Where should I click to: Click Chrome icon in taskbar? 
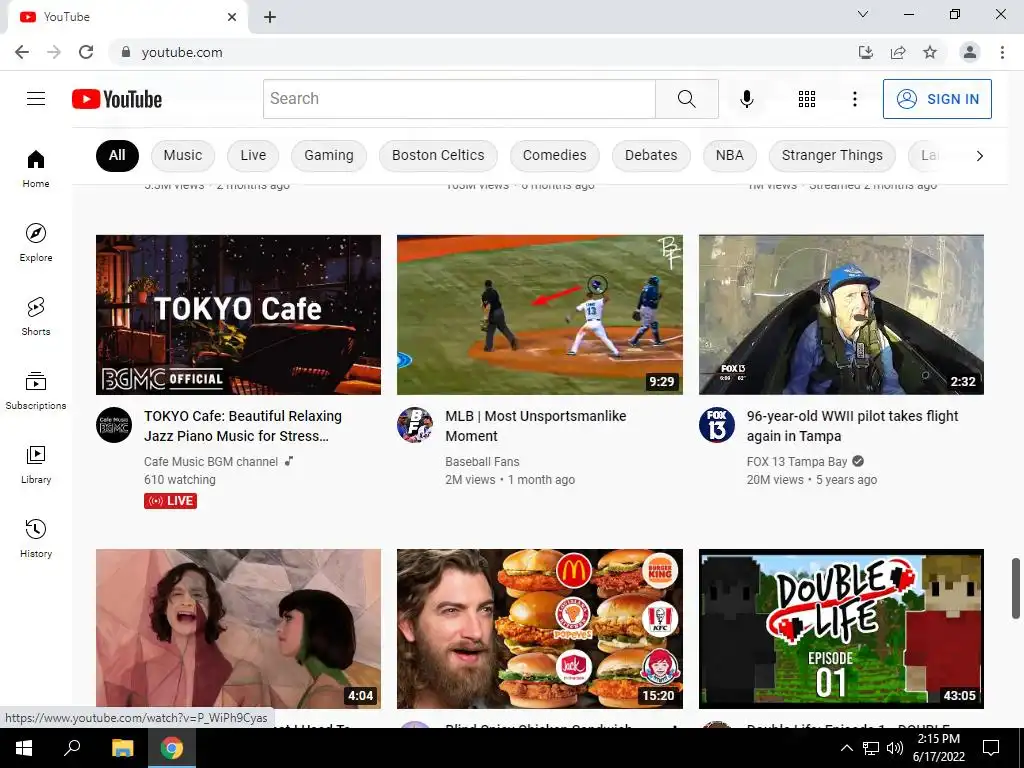coord(172,748)
